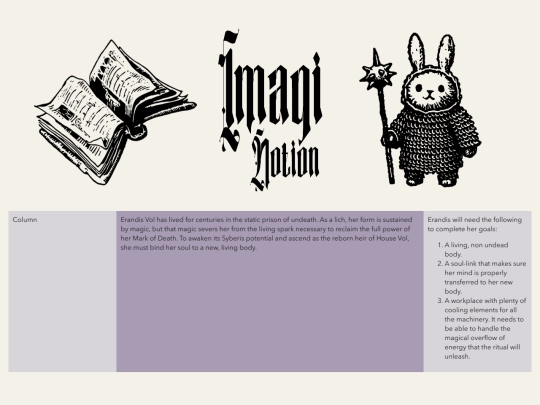Click "Erandis will need the following" text
Viewport: 540px width, 405px height.
(475, 224)
